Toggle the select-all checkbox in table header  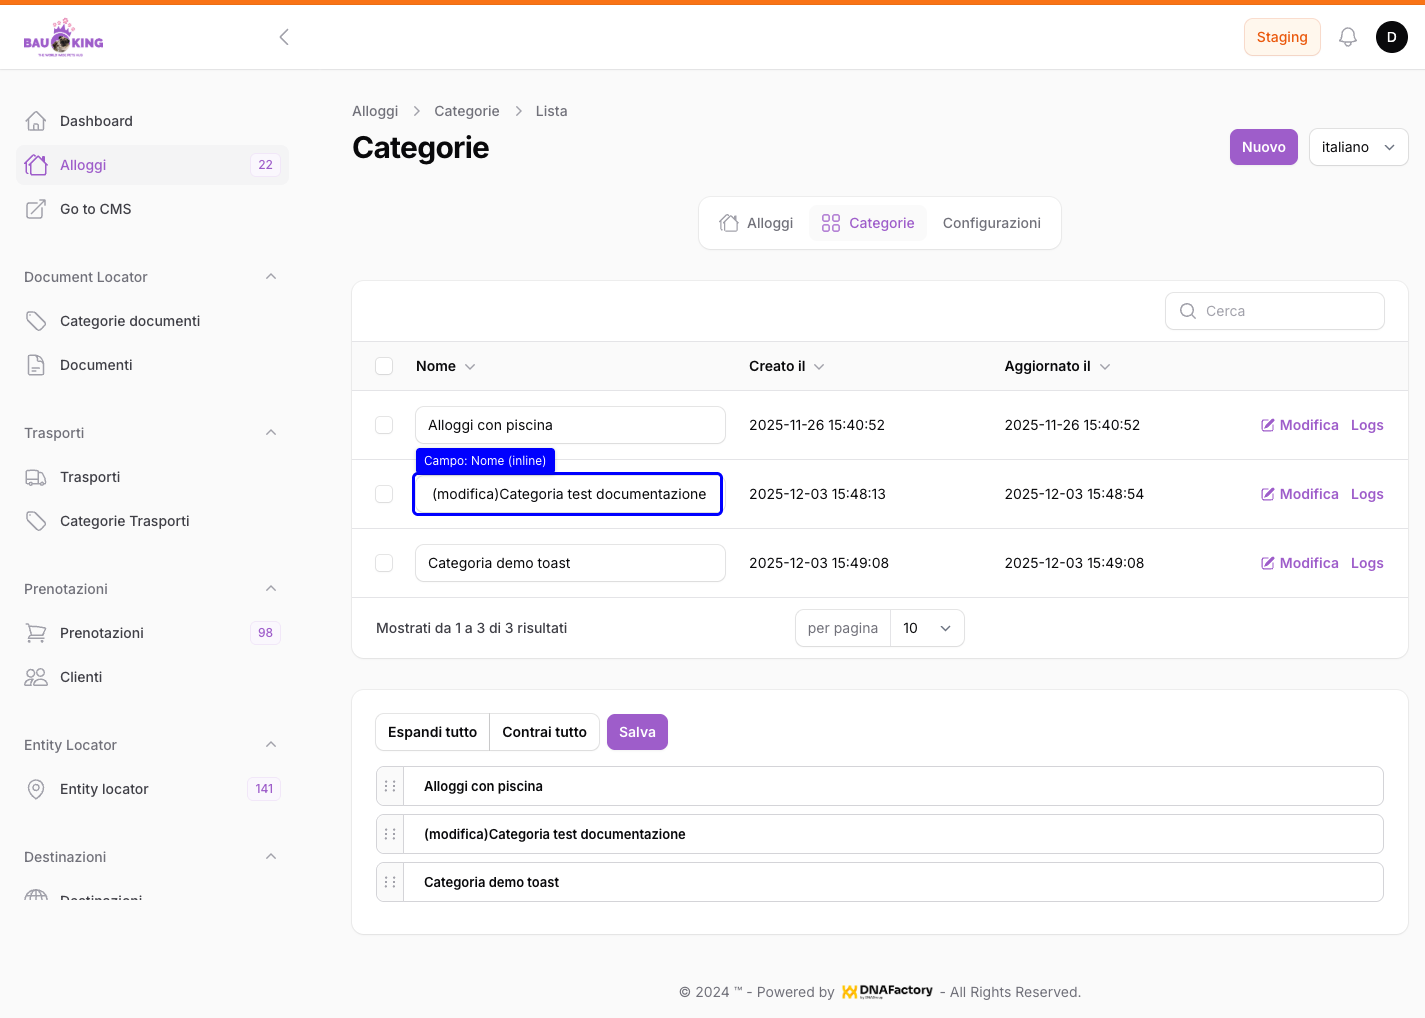click(384, 366)
